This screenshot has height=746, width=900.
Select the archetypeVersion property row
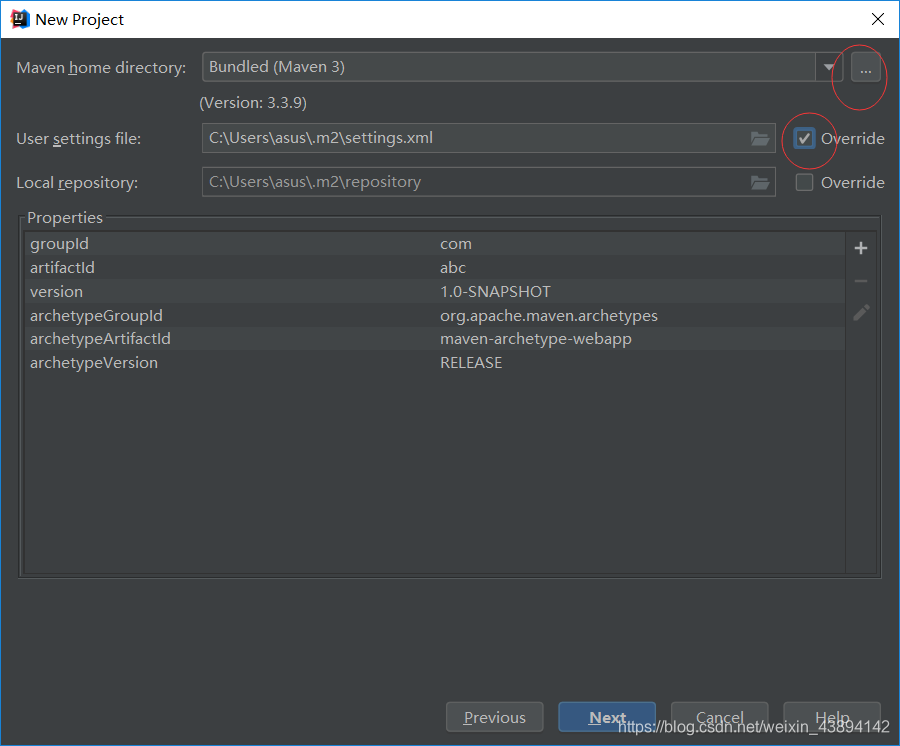pyautogui.click(x=435, y=363)
